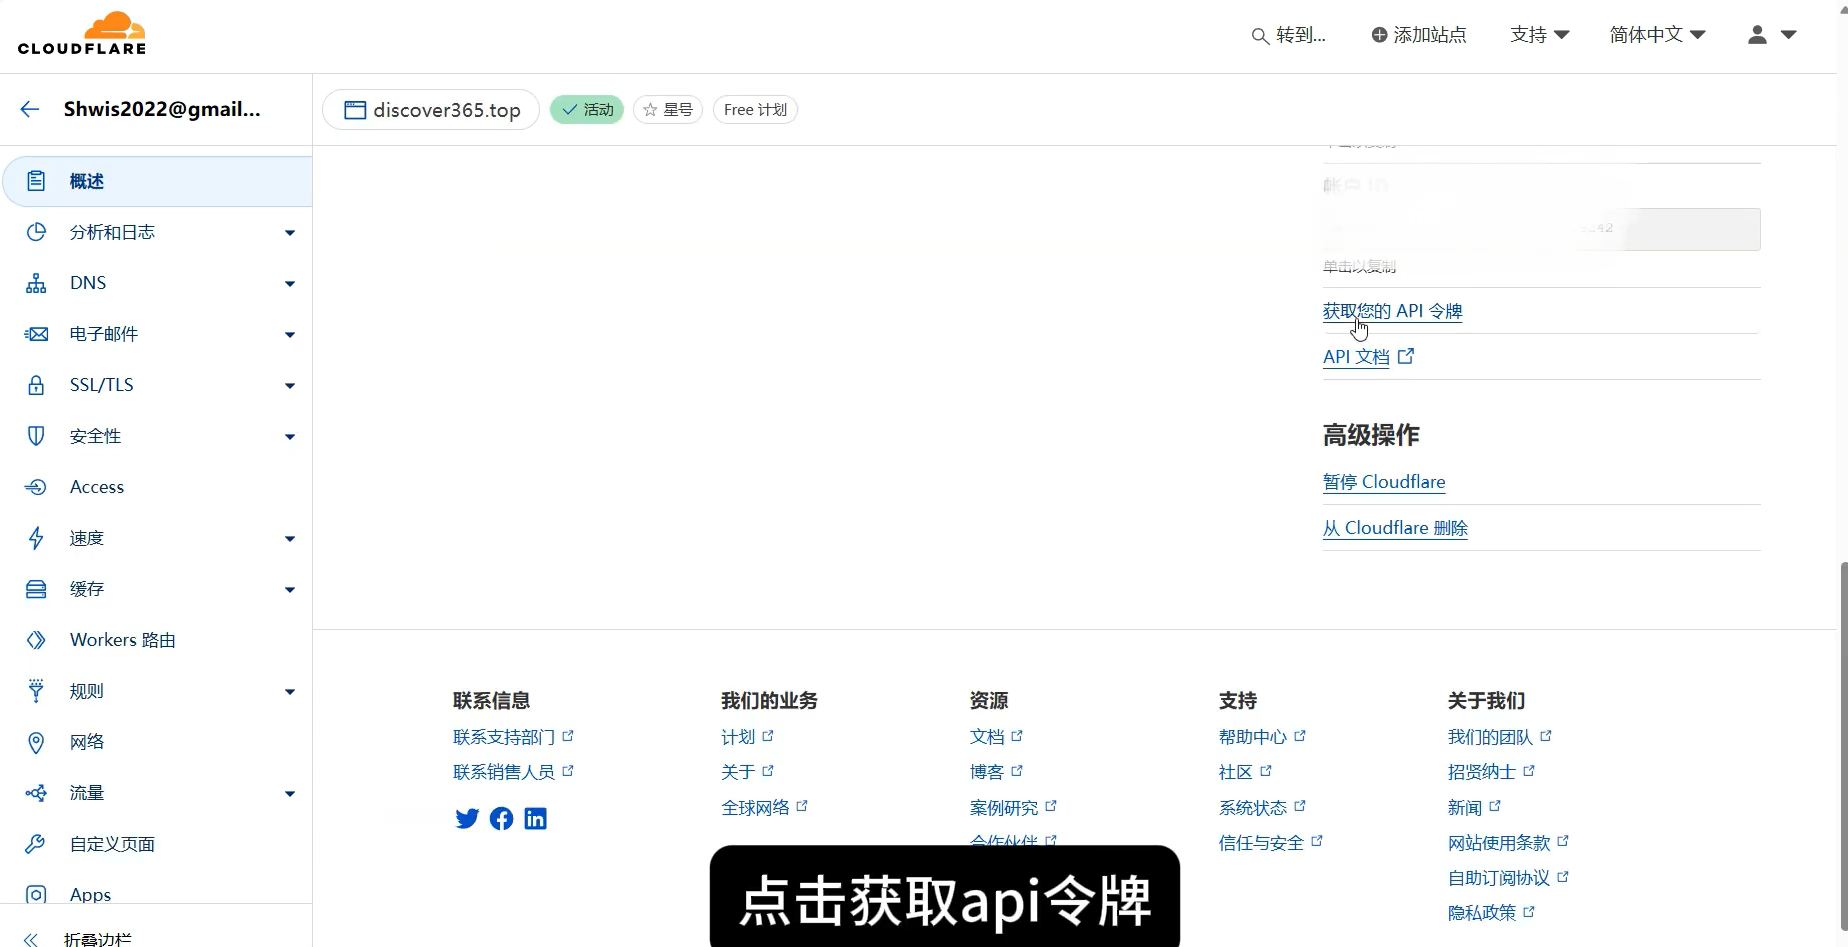
Task: Expand the 缓存 submenu arrow
Action: pos(290,590)
